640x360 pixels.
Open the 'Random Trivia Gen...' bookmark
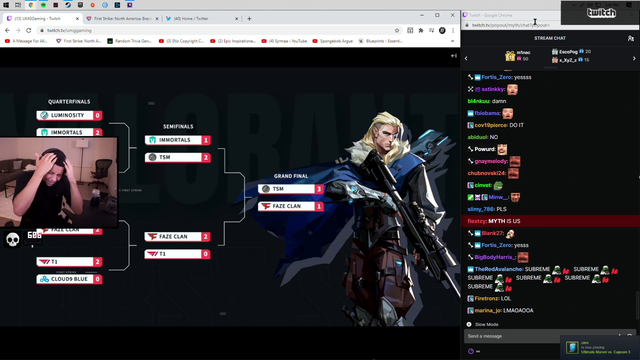click(129, 41)
